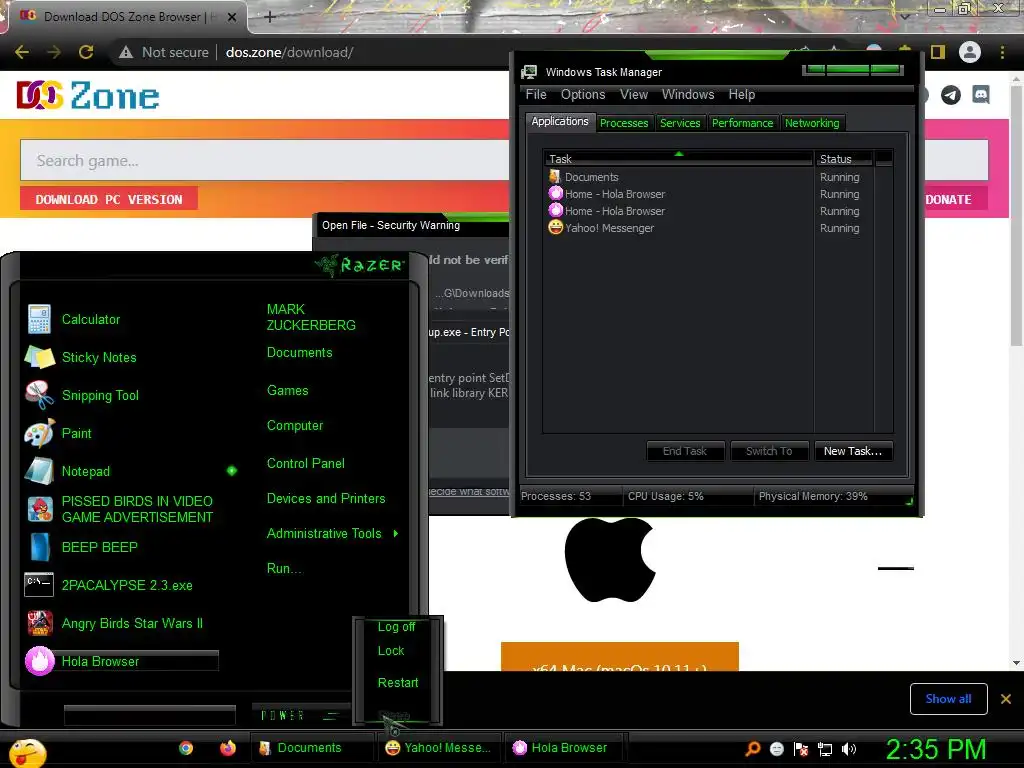
Task: Click Show all downloads button
Action: click(948, 699)
